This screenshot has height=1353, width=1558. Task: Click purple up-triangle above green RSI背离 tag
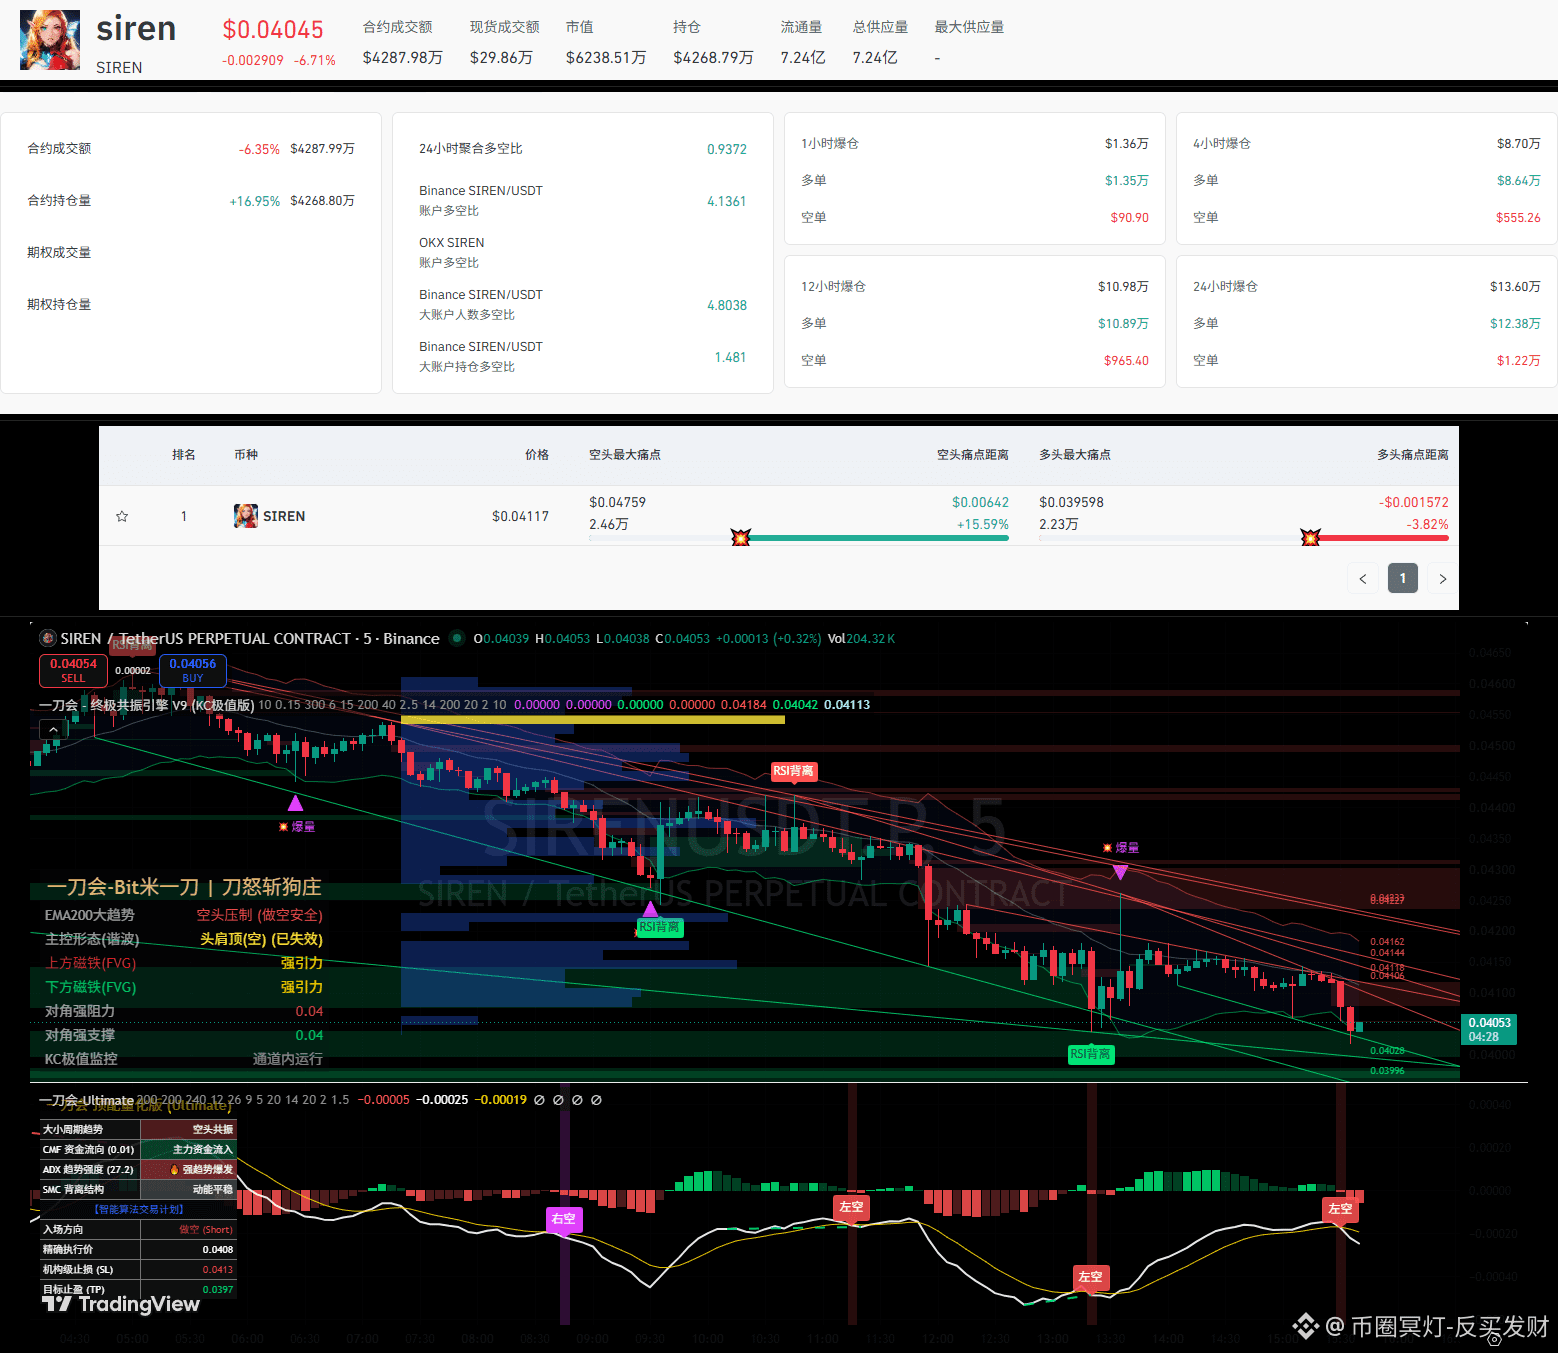tap(650, 909)
